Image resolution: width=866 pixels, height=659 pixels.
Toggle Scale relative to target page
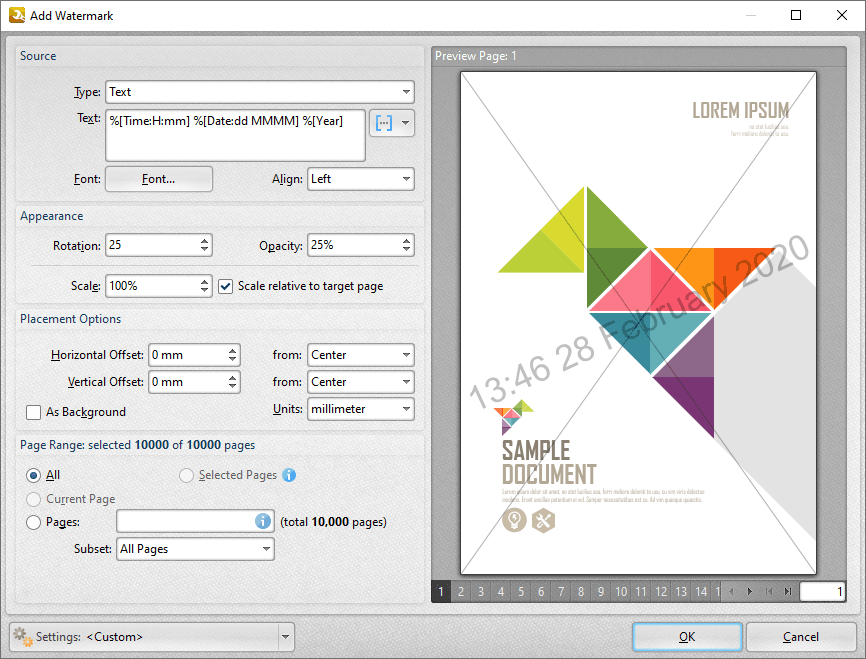pos(226,286)
